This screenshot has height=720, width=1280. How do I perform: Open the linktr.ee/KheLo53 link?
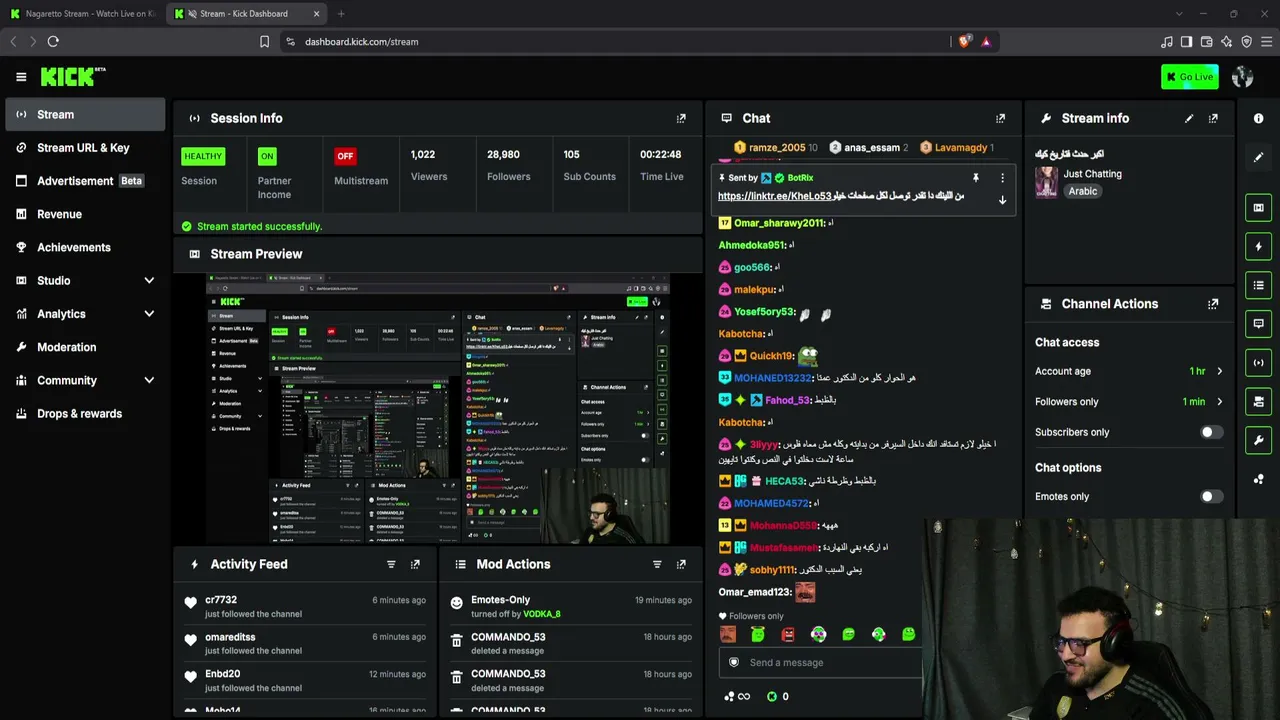coord(775,196)
